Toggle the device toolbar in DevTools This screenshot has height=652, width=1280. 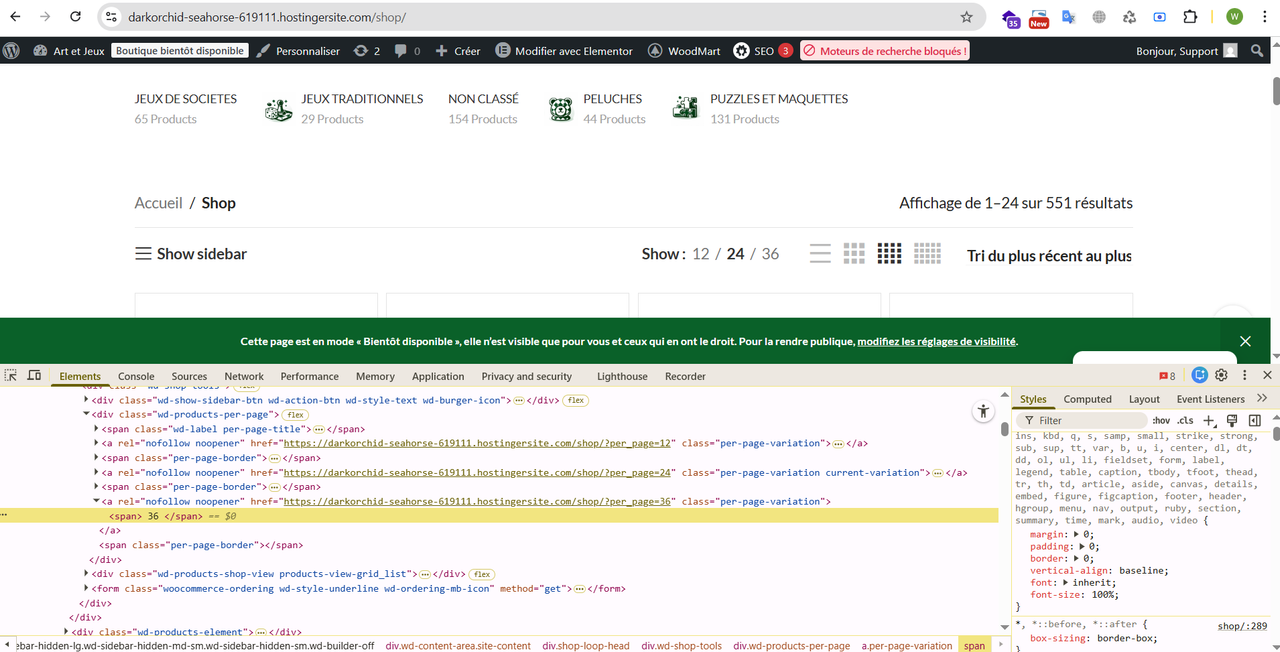tap(34, 376)
